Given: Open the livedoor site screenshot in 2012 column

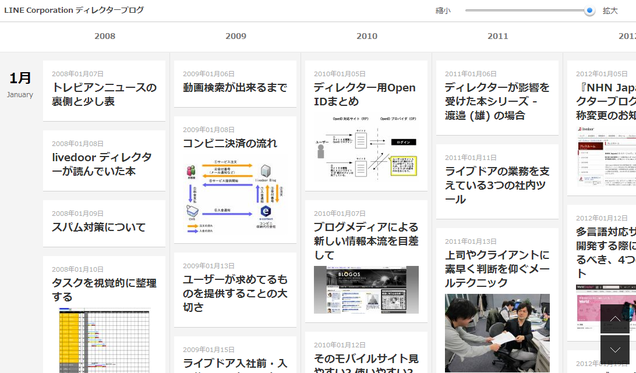Looking at the screenshot, I should coord(606,156).
